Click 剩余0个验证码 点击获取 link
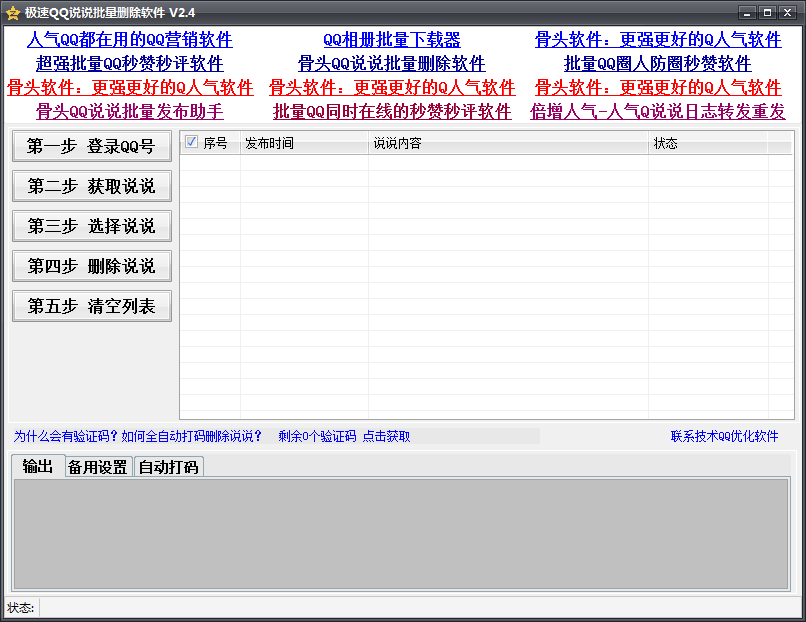The height and width of the screenshot is (622, 806). coord(344,436)
